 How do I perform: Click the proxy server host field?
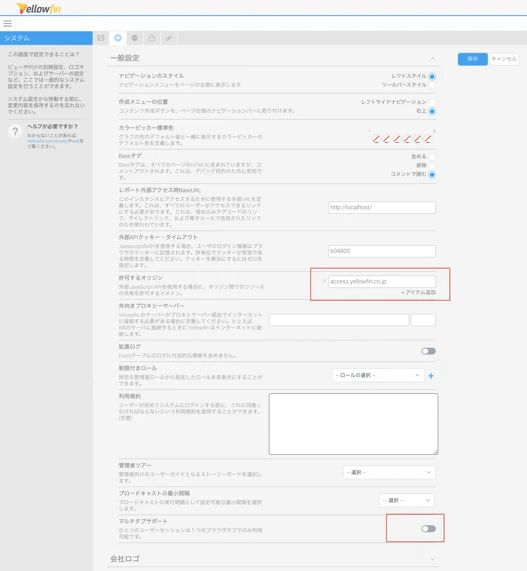coord(339,320)
